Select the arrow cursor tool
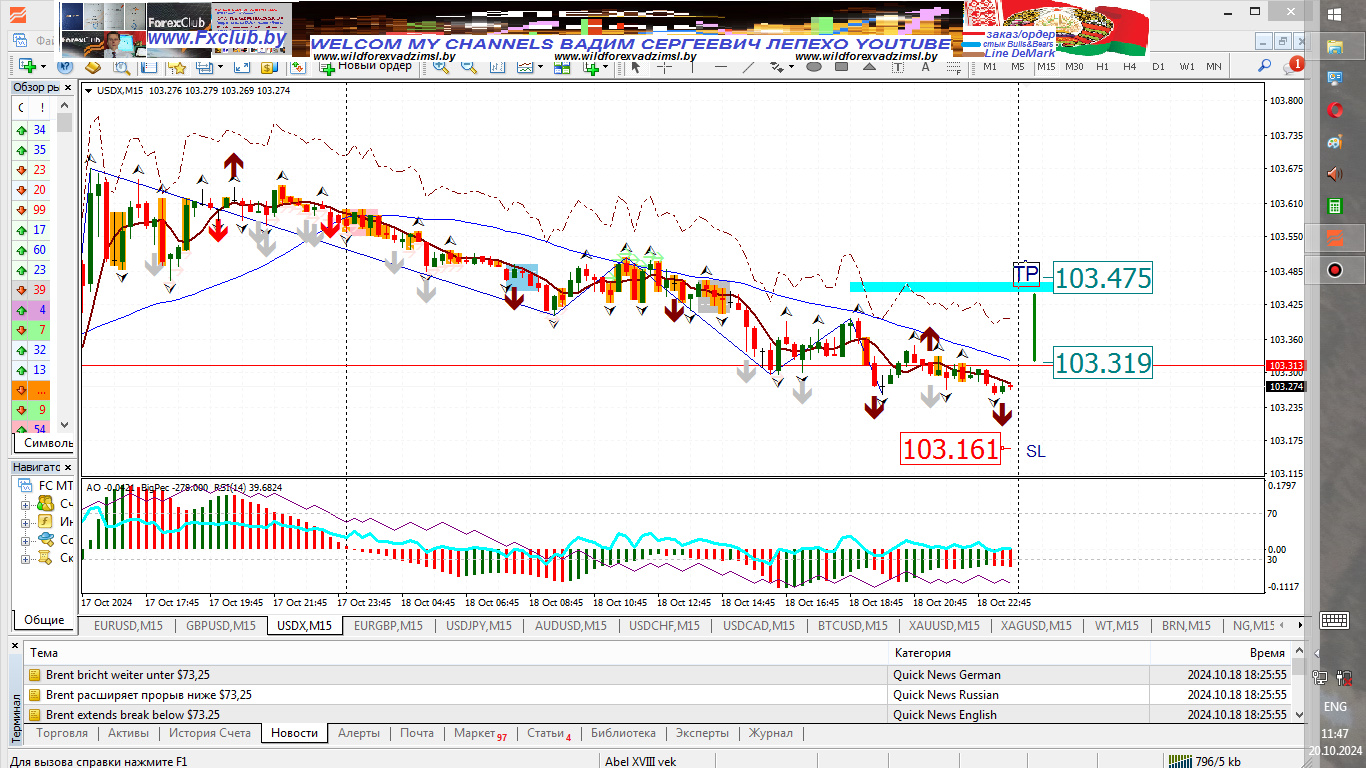Viewport: 1366px width, 768px height. click(x=636, y=67)
